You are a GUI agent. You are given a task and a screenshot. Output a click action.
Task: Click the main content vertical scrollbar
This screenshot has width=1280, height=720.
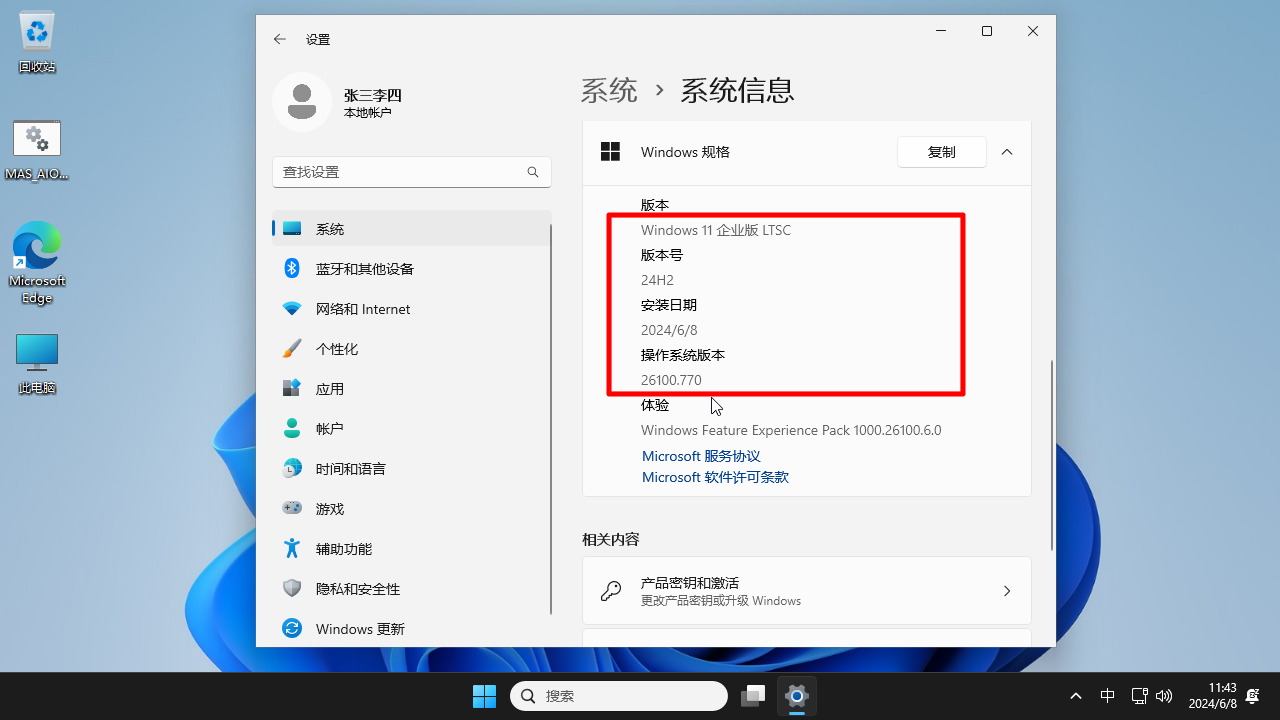pos(1052,455)
